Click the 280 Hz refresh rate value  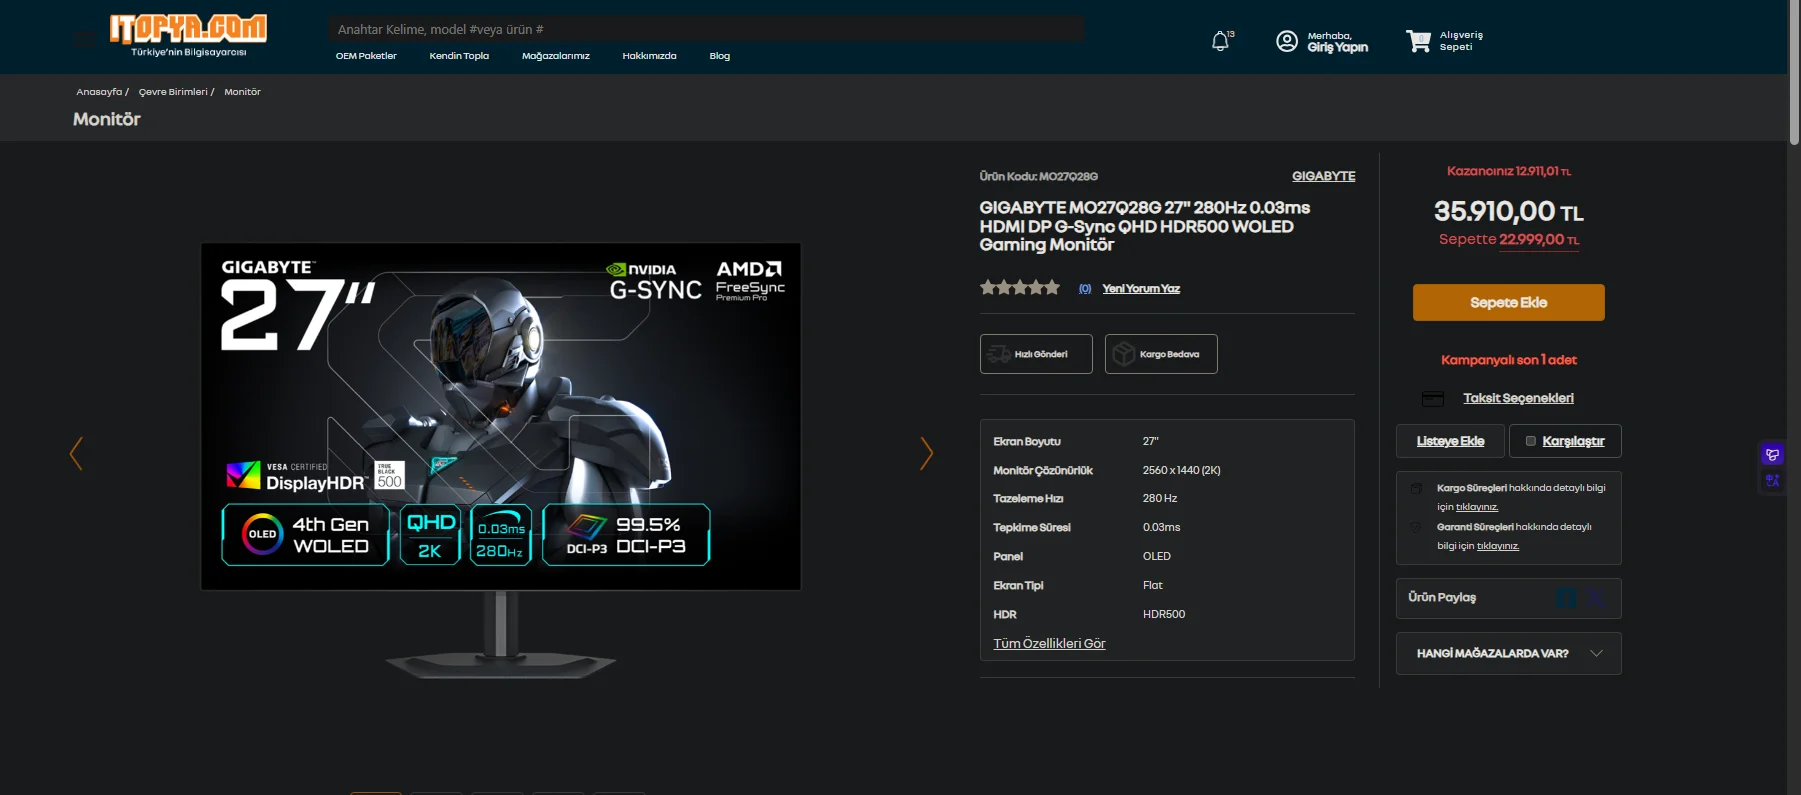pyautogui.click(x=1160, y=498)
